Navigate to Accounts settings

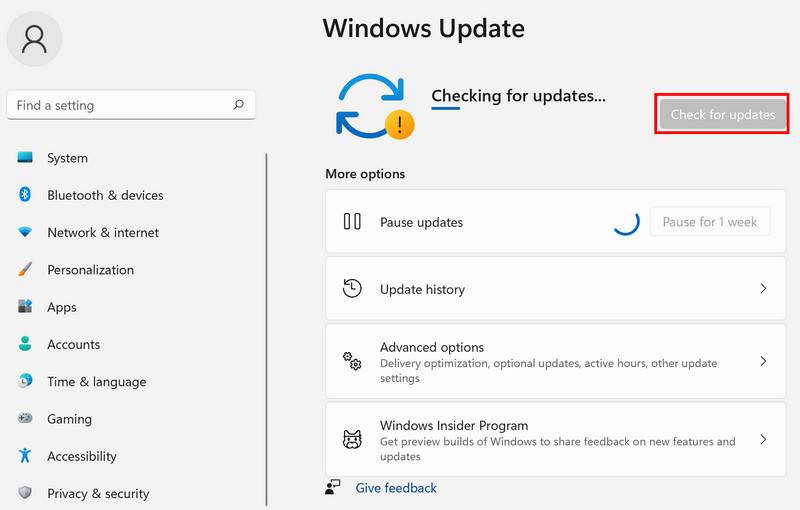(73, 344)
